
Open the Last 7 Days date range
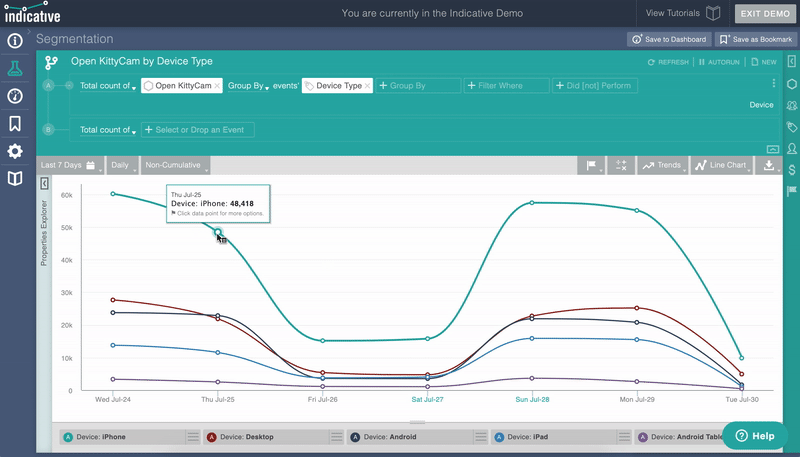71,165
